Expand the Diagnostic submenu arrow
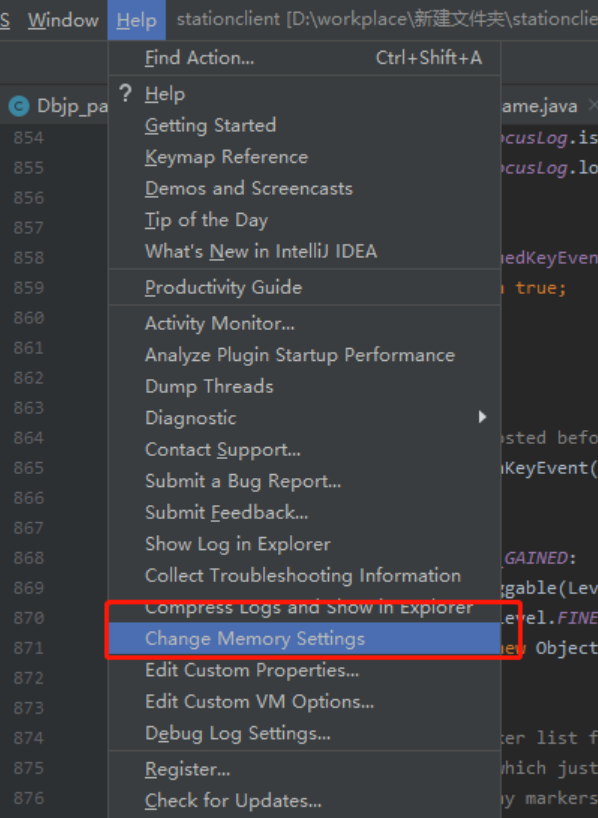Viewport: 598px width, 818px height. 483,417
